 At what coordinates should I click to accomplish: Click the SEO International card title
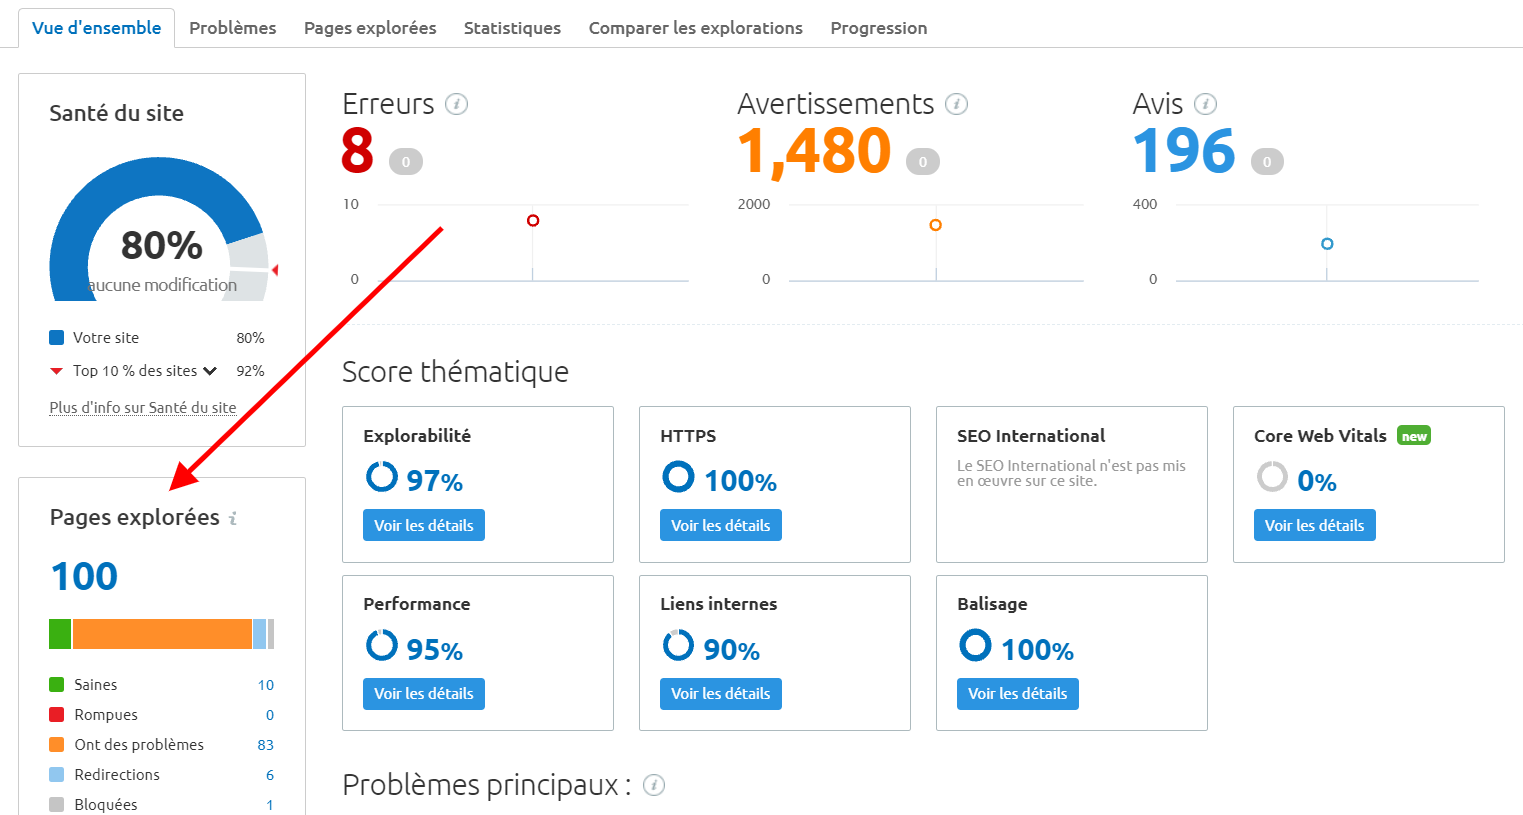[x=1031, y=436]
